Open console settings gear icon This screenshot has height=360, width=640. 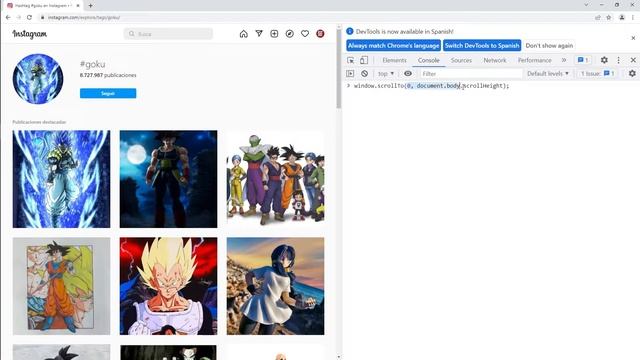(x=632, y=73)
